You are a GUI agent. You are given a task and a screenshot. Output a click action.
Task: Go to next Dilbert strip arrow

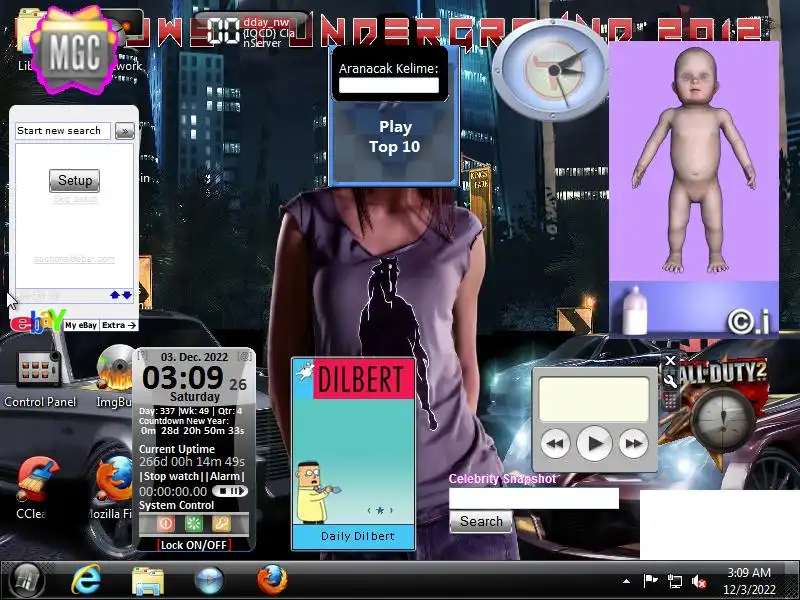(391, 510)
